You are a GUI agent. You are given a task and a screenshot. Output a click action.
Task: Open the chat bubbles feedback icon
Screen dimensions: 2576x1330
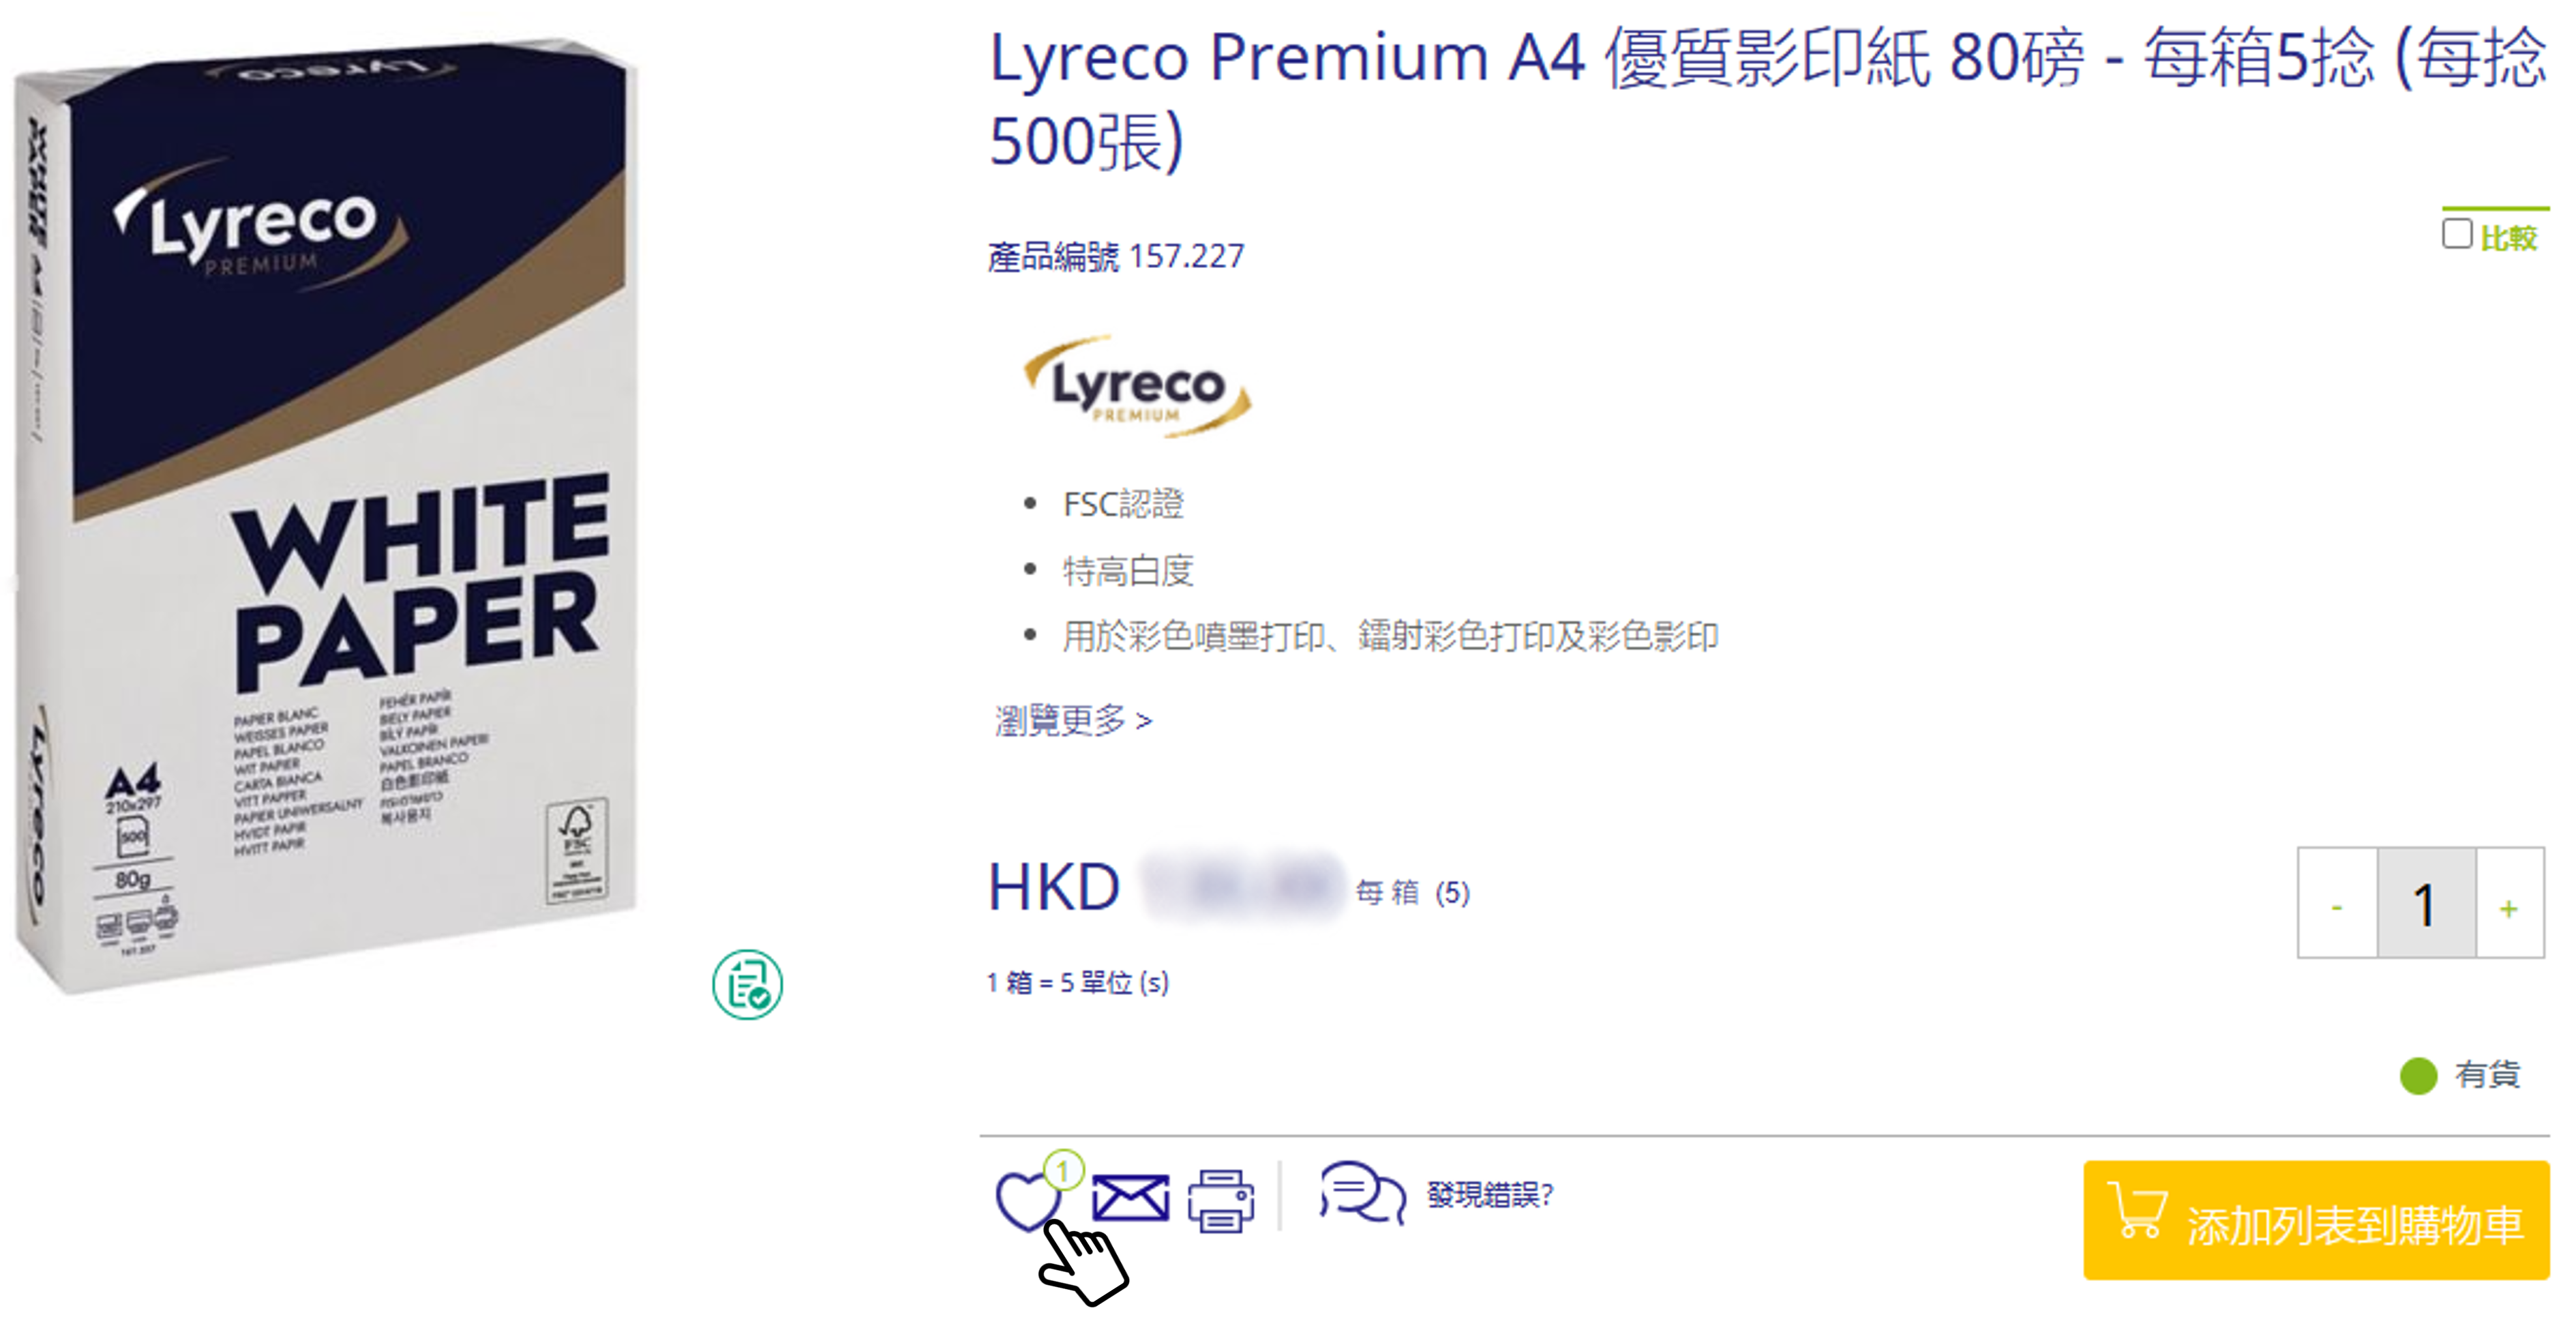1362,1192
